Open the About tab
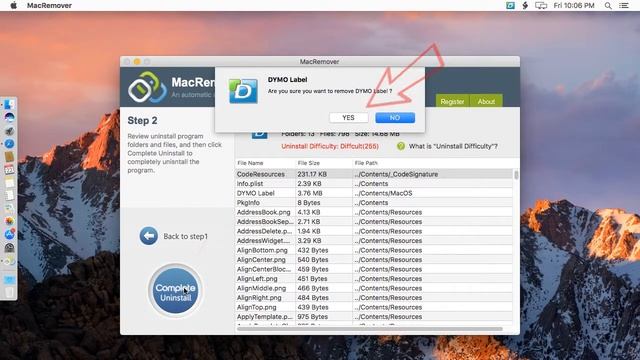Viewport: 640px width, 360px height. point(486,101)
